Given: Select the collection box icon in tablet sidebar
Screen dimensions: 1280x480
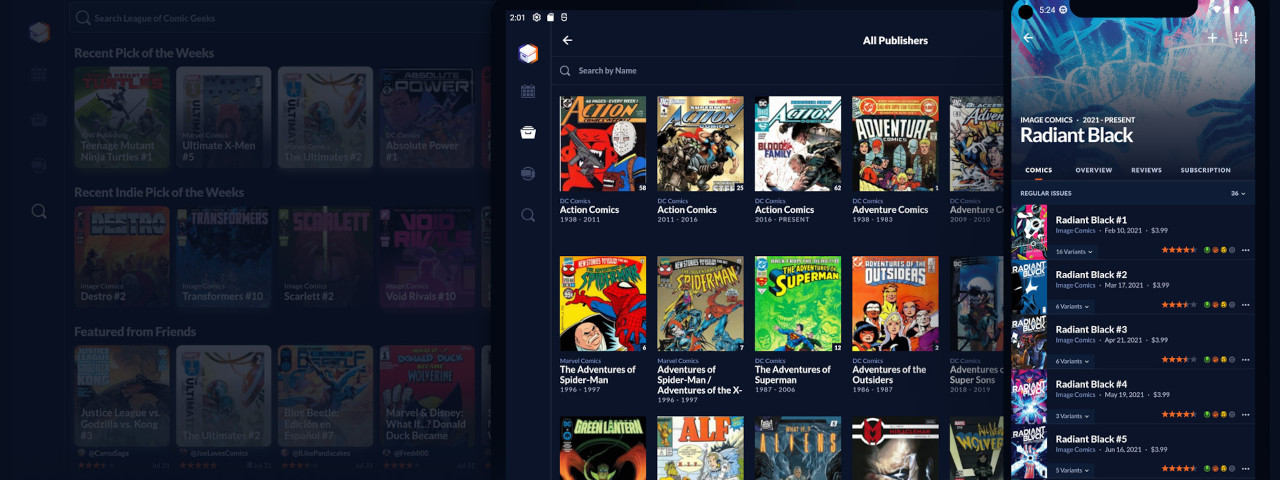Looking at the screenshot, I should 528,133.
